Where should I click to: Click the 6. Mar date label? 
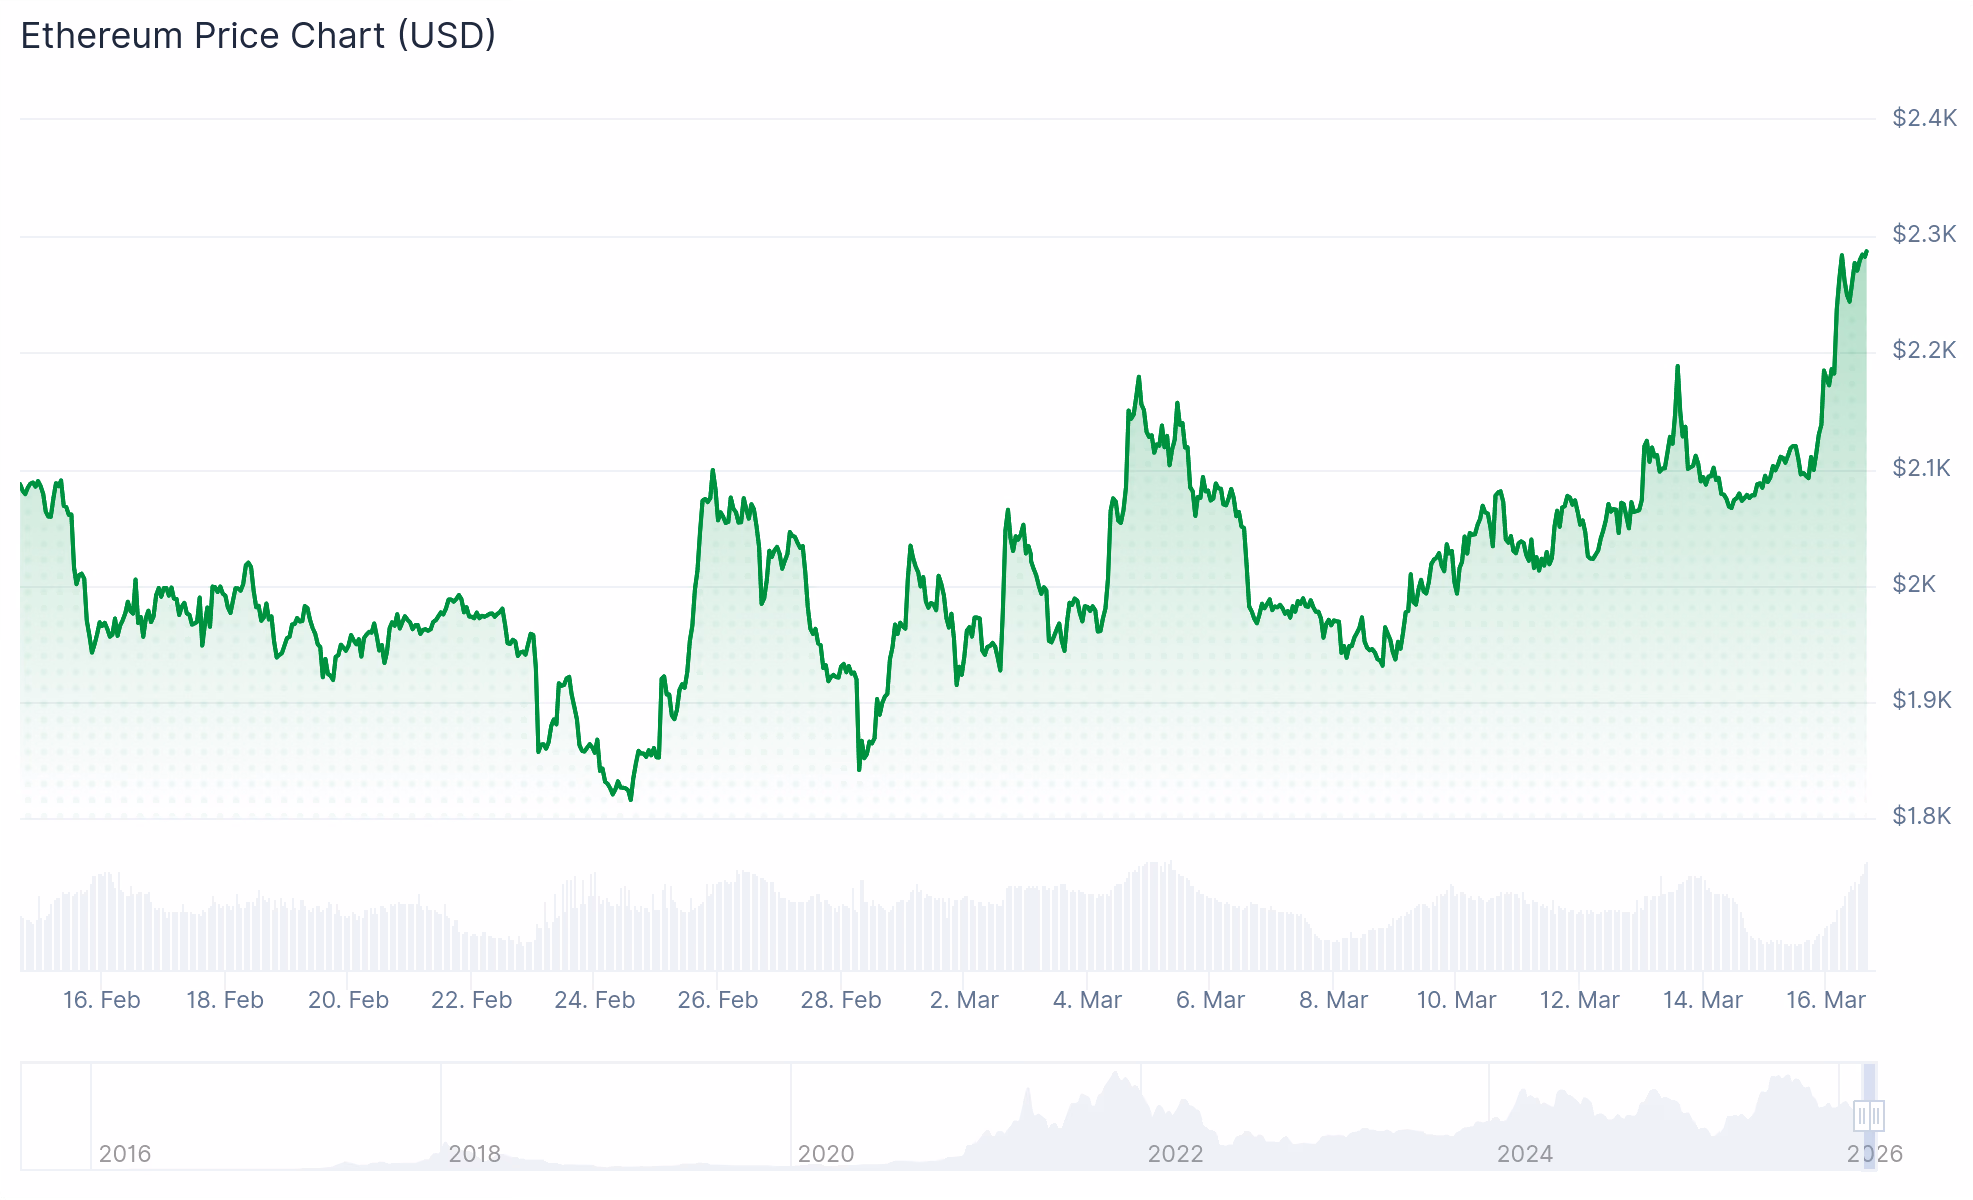tap(1210, 1000)
